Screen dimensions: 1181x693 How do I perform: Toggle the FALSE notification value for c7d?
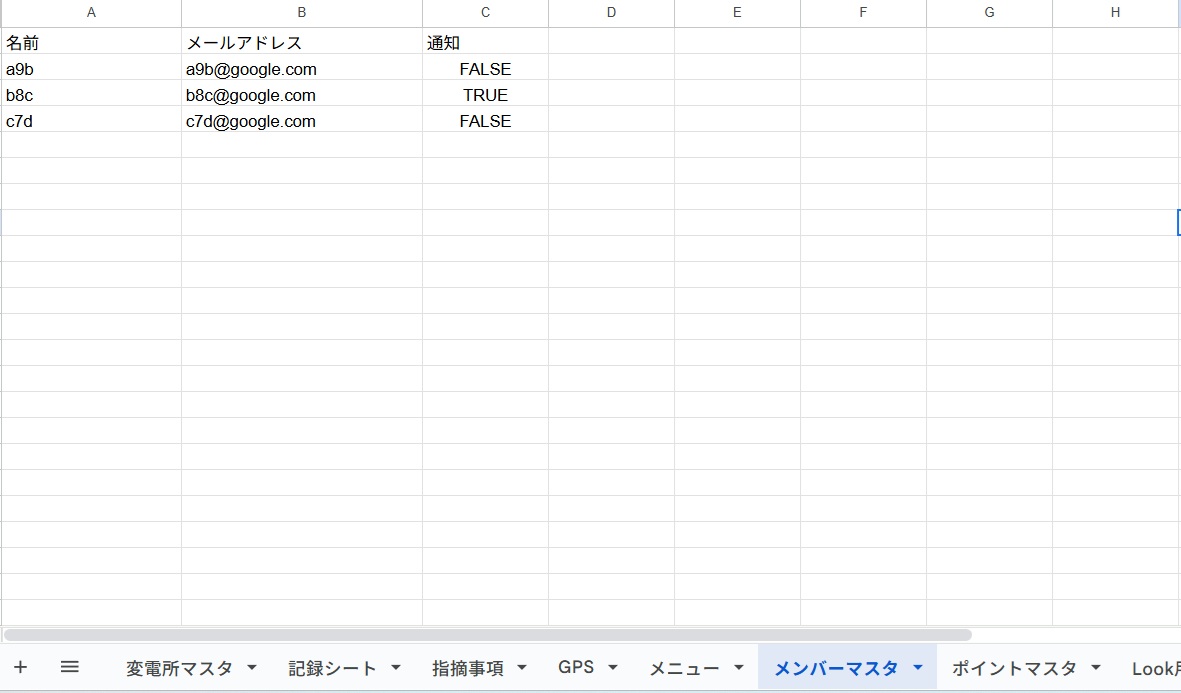[485, 122]
